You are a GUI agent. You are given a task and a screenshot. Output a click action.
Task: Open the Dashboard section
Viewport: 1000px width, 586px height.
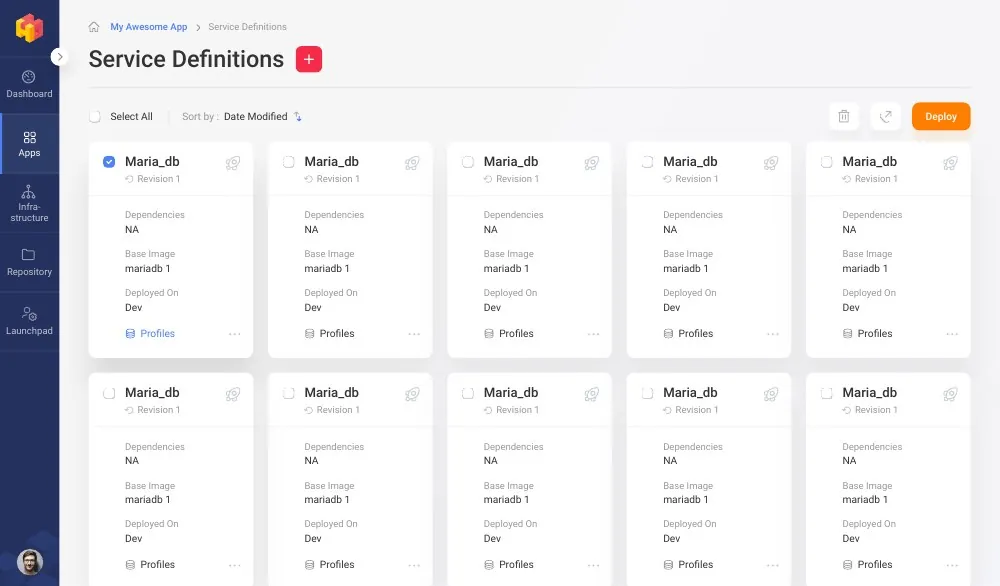[x=29, y=85]
